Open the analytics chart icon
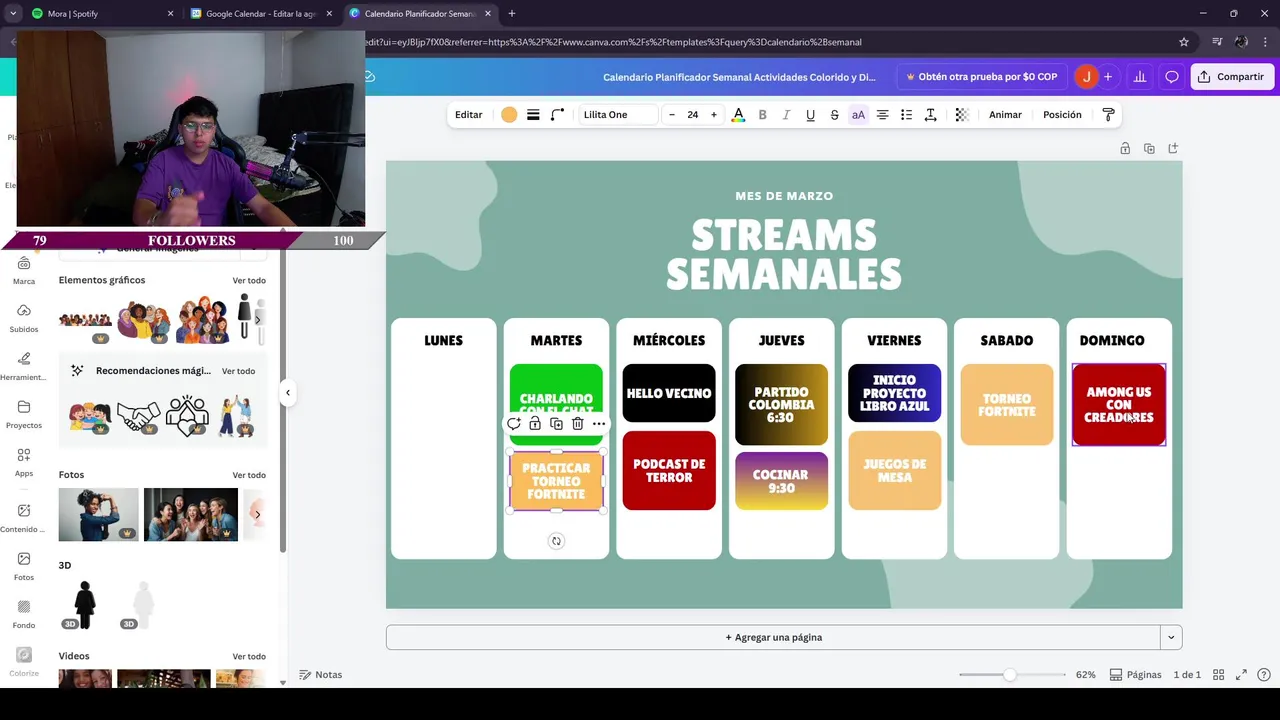 1139,77
